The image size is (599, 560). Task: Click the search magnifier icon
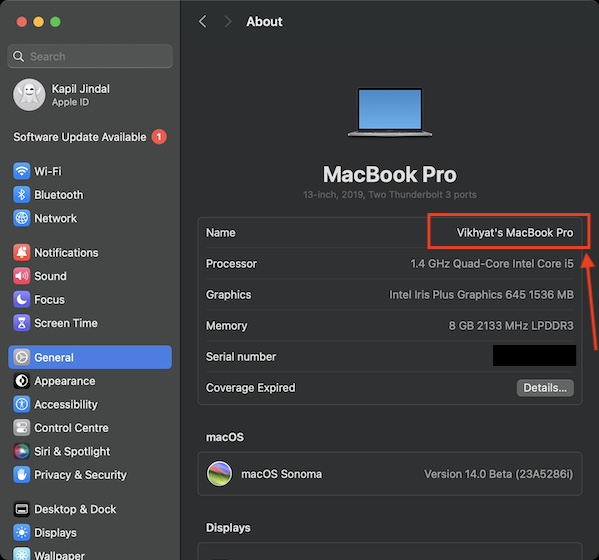click(x=18, y=57)
